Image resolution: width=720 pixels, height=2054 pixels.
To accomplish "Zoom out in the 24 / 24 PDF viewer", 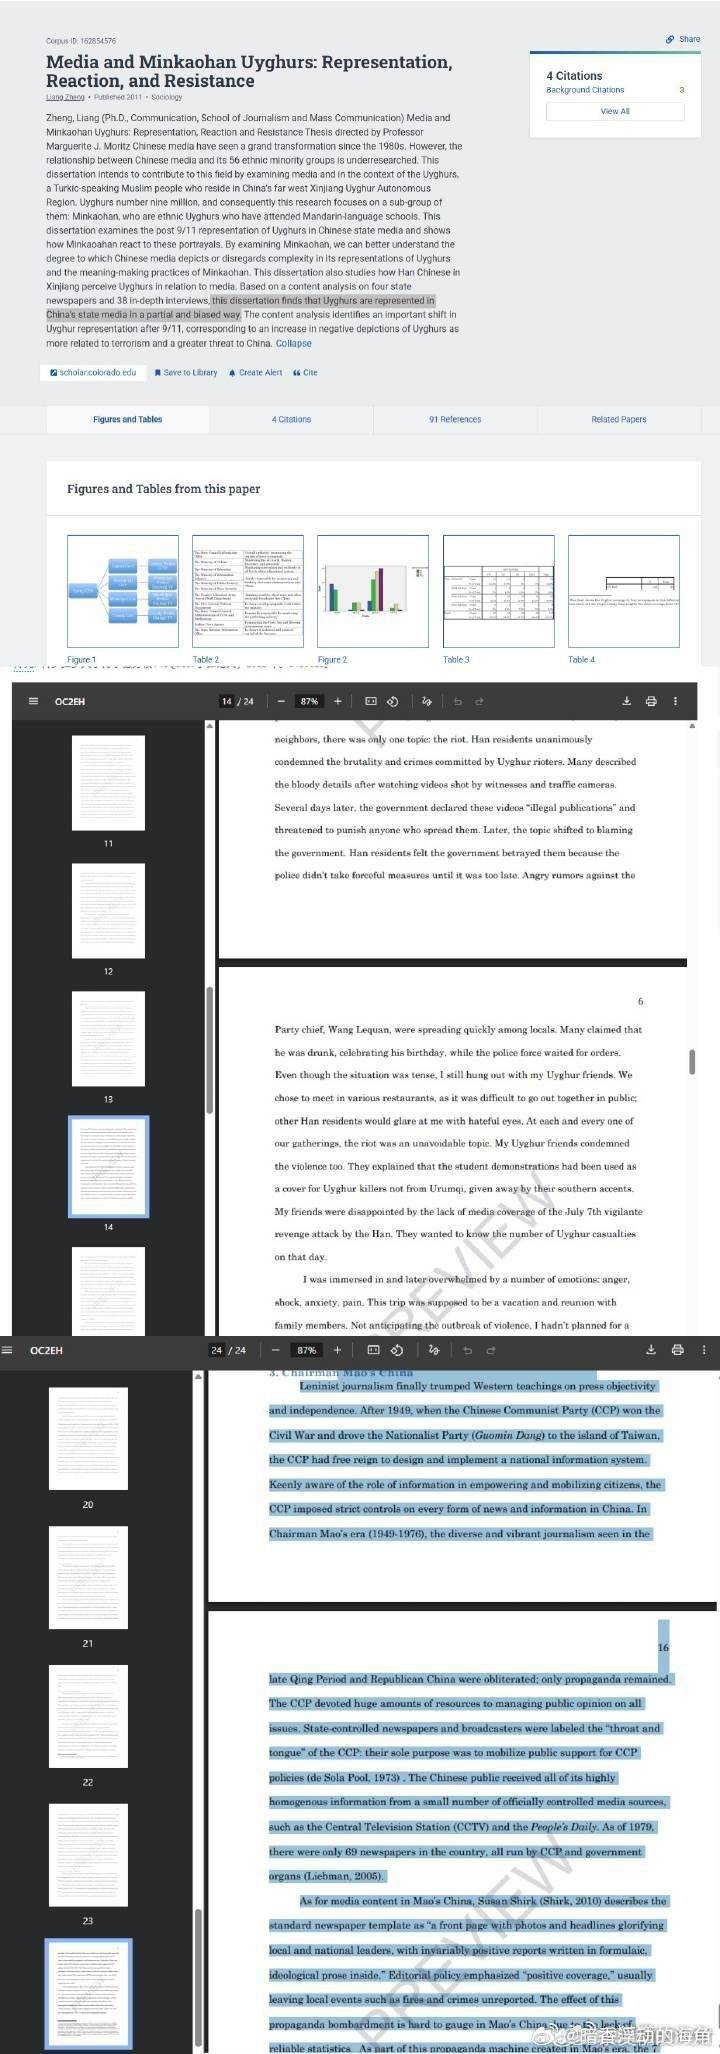I will [276, 1350].
